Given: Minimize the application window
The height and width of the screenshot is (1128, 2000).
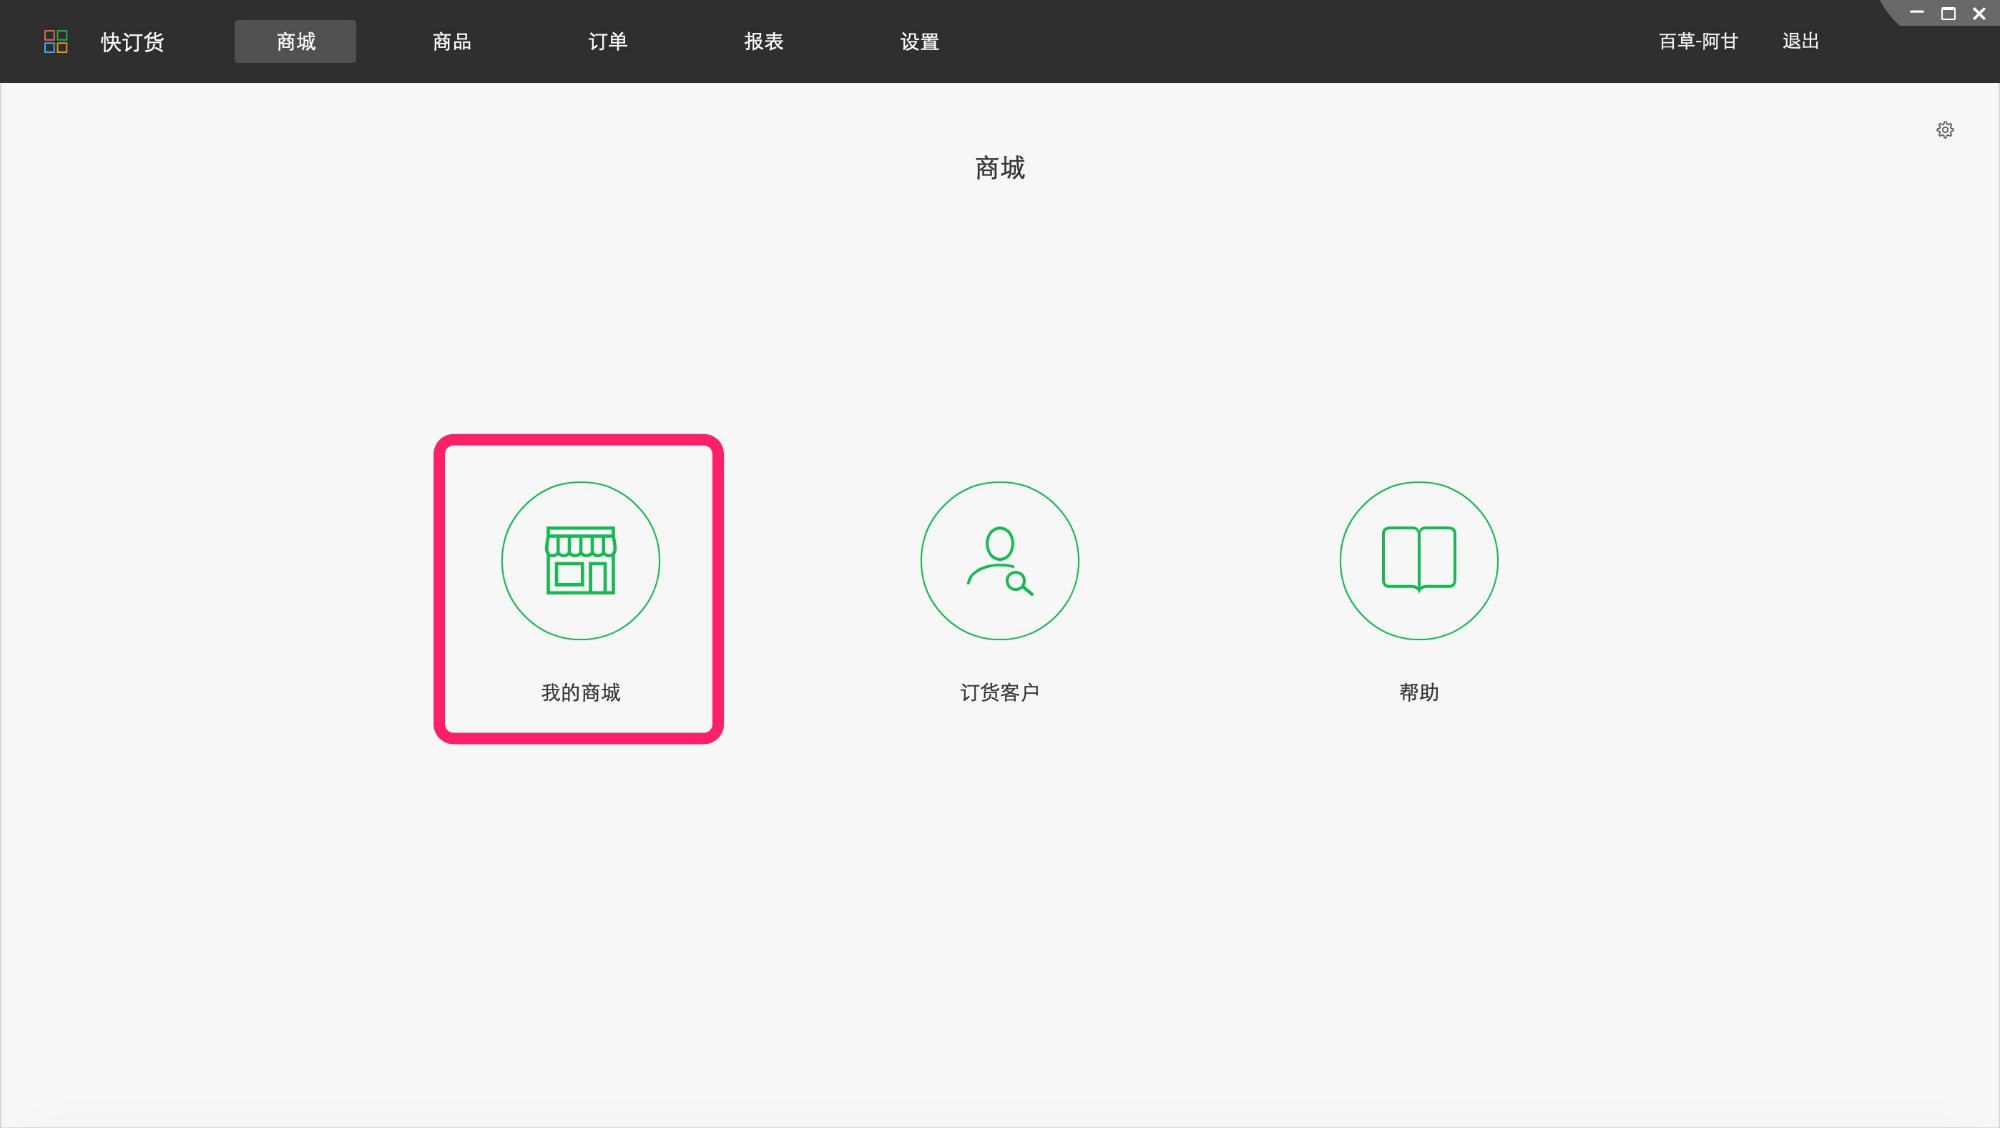Looking at the screenshot, I should pyautogui.click(x=1916, y=13).
